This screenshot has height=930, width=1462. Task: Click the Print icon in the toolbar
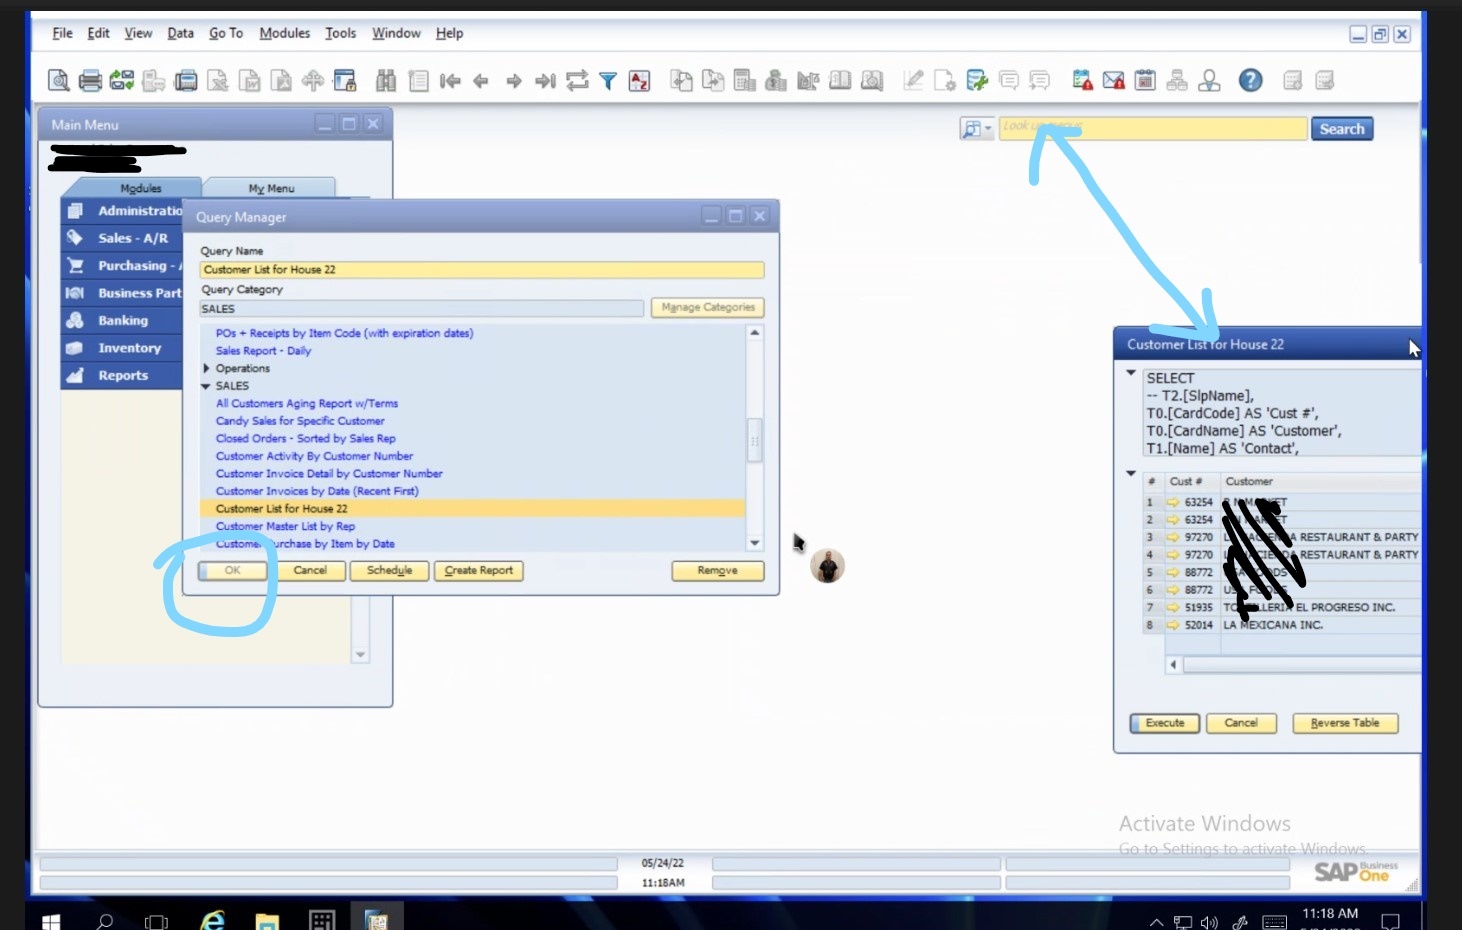90,81
